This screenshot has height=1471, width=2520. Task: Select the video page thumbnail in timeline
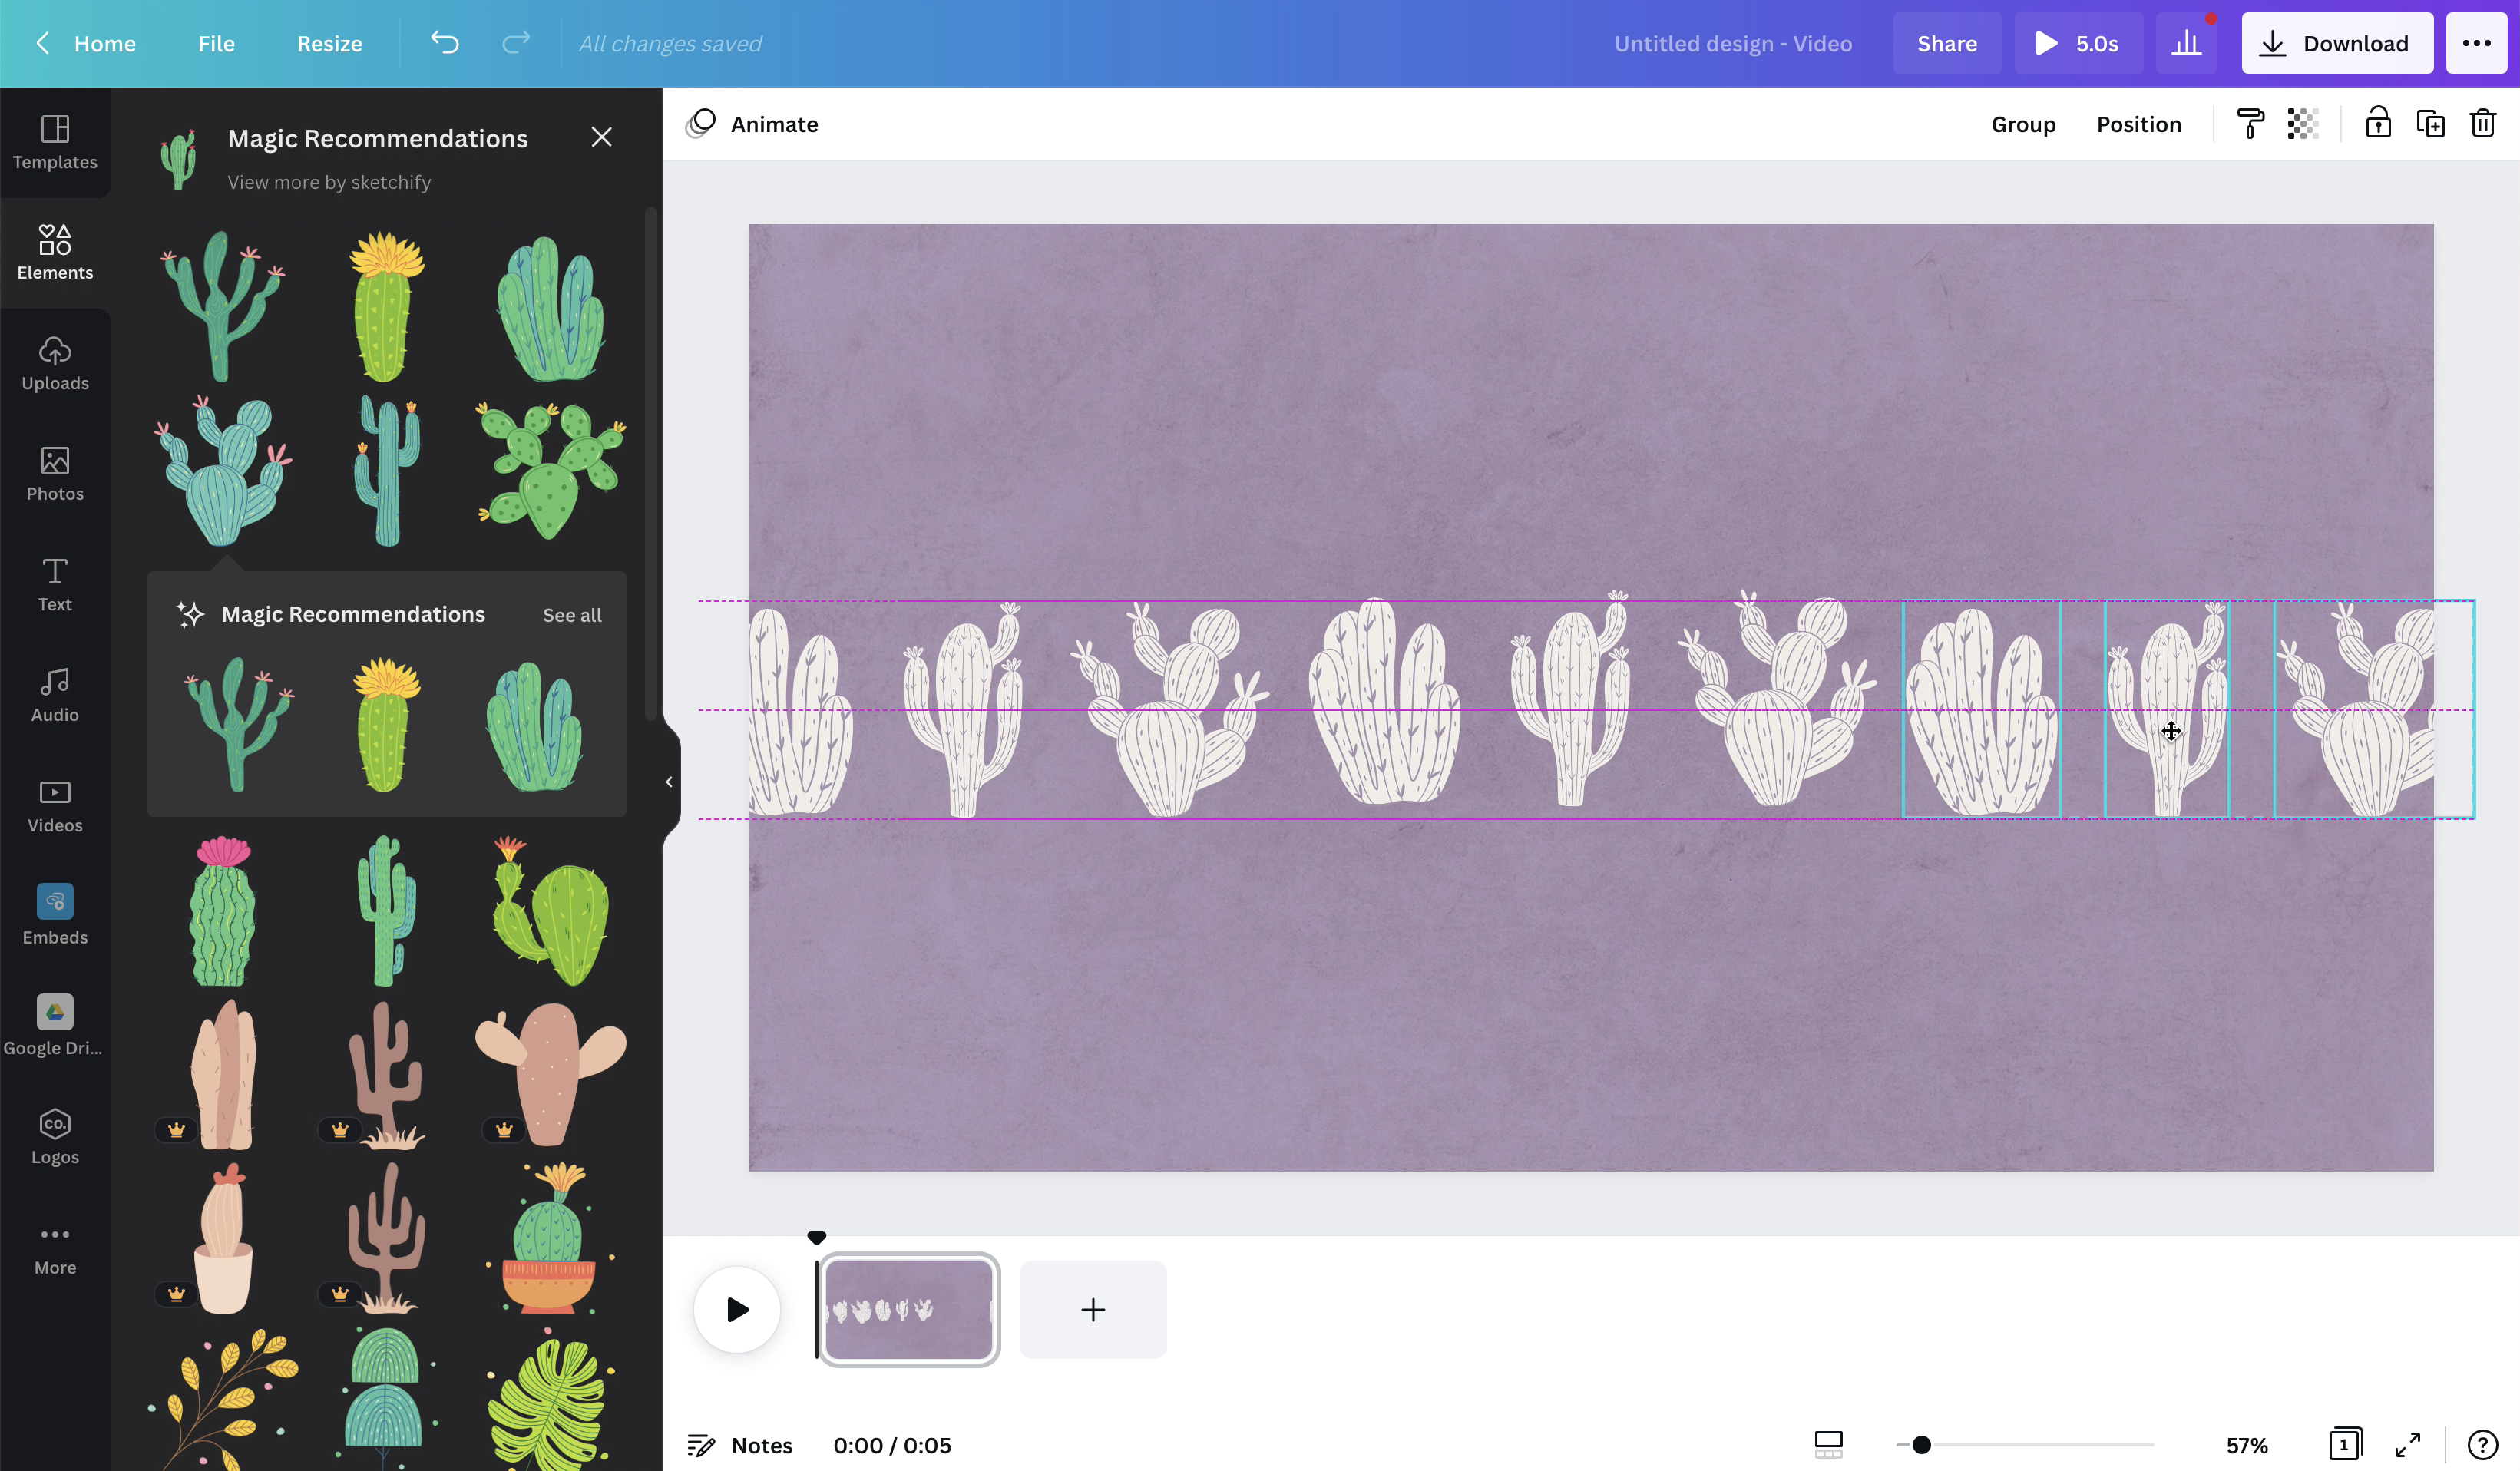(x=908, y=1309)
